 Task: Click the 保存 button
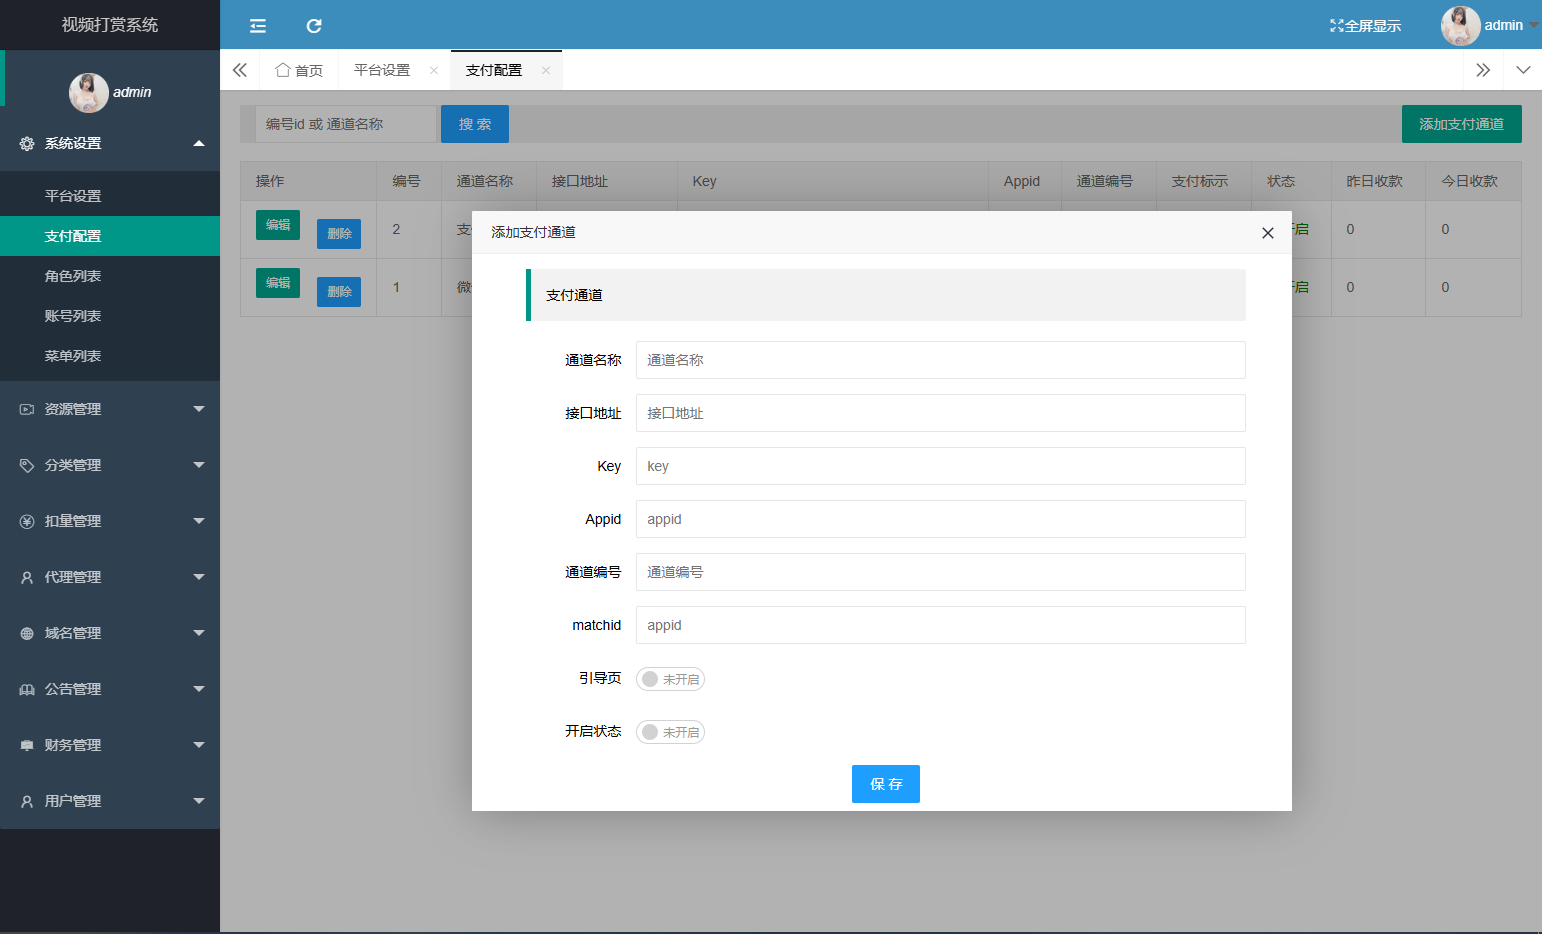[x=886, y=784]
